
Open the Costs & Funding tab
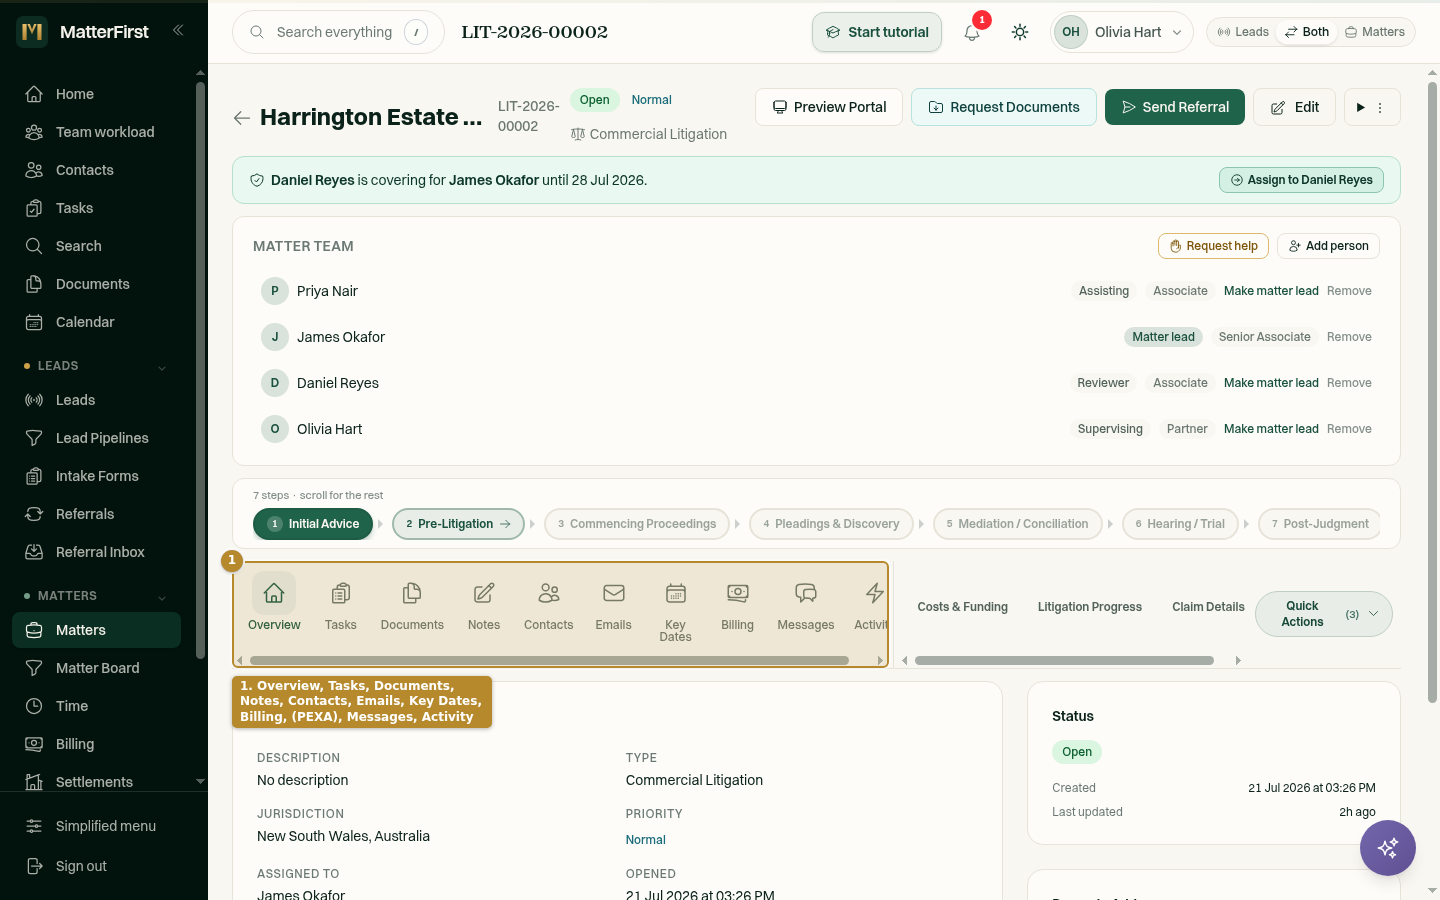point(963,607)
